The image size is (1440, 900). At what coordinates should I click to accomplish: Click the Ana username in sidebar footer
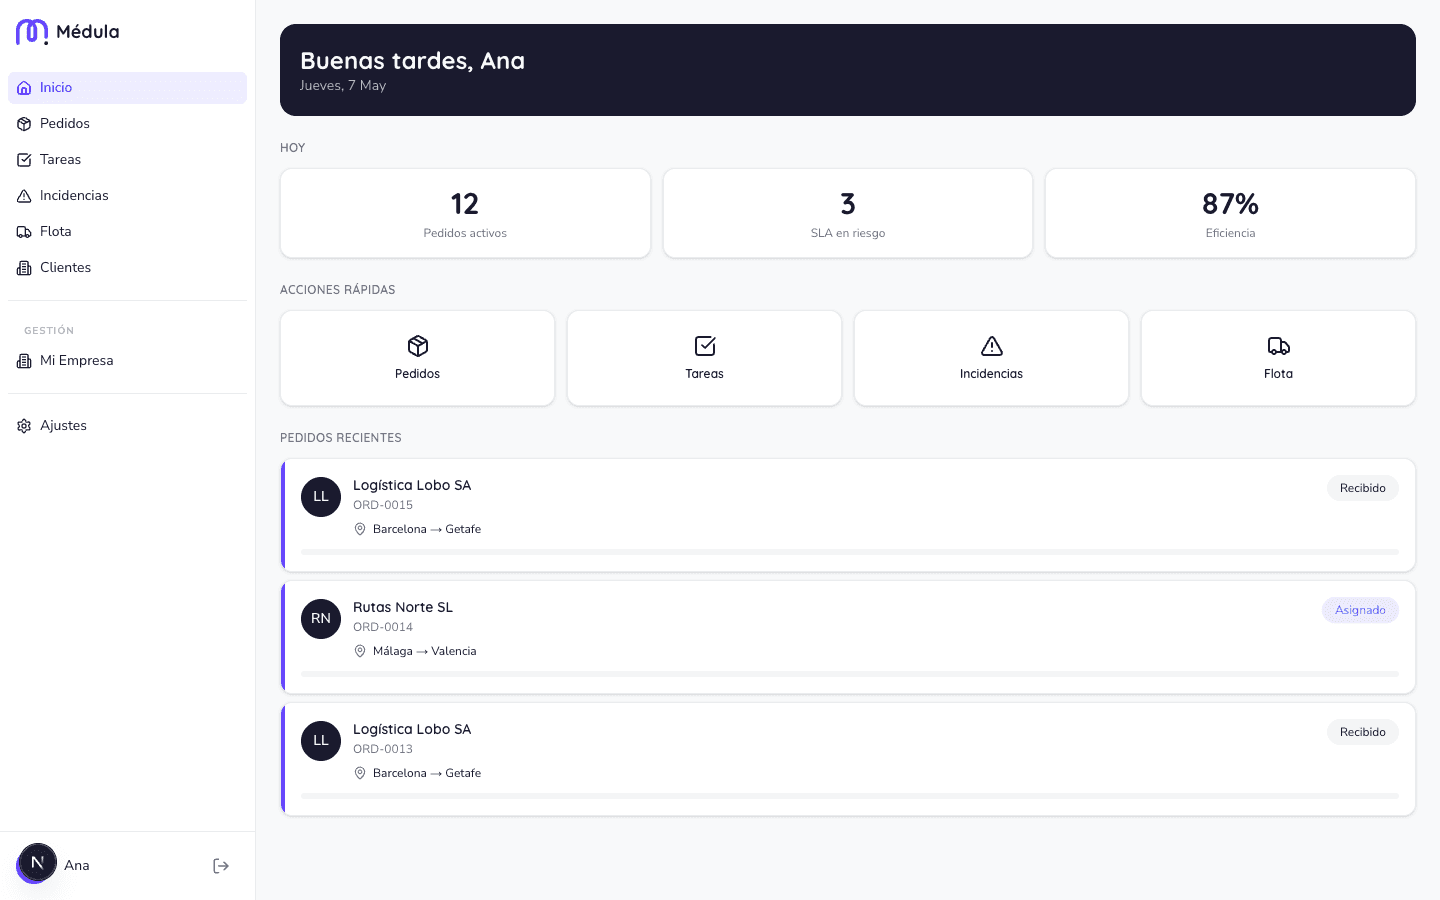[x=77, y=866]
